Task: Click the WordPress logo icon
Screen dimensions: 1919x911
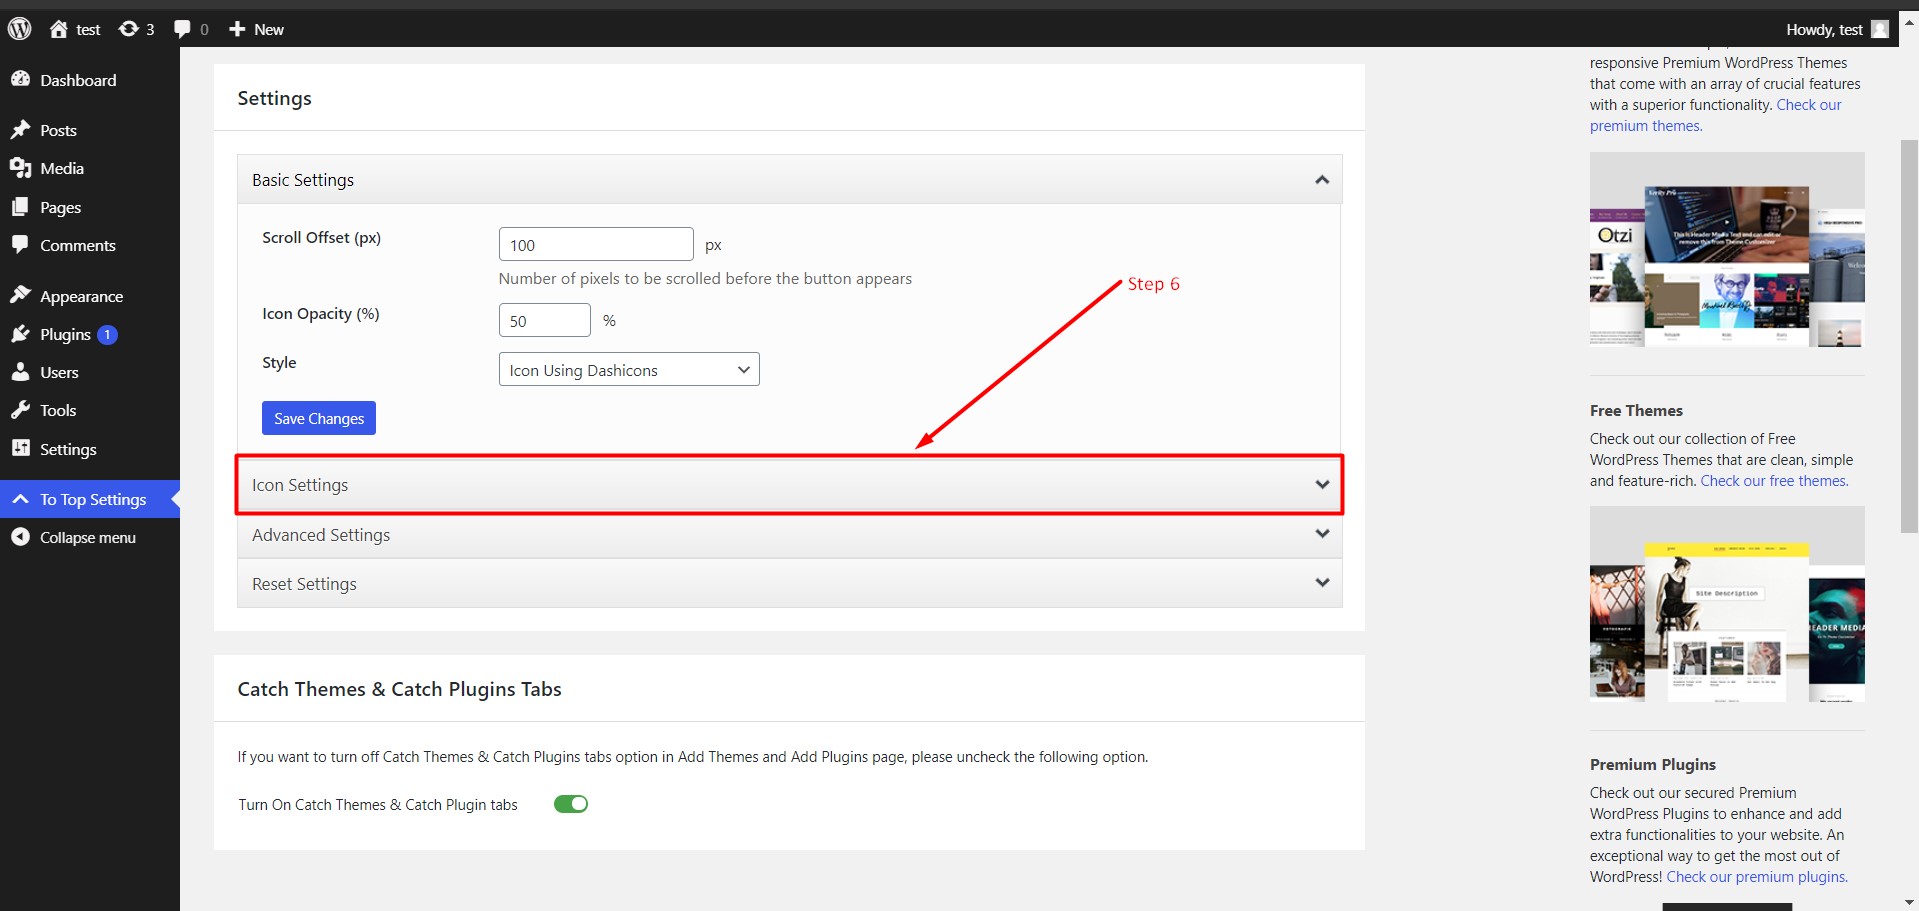Action: [20, 29]
